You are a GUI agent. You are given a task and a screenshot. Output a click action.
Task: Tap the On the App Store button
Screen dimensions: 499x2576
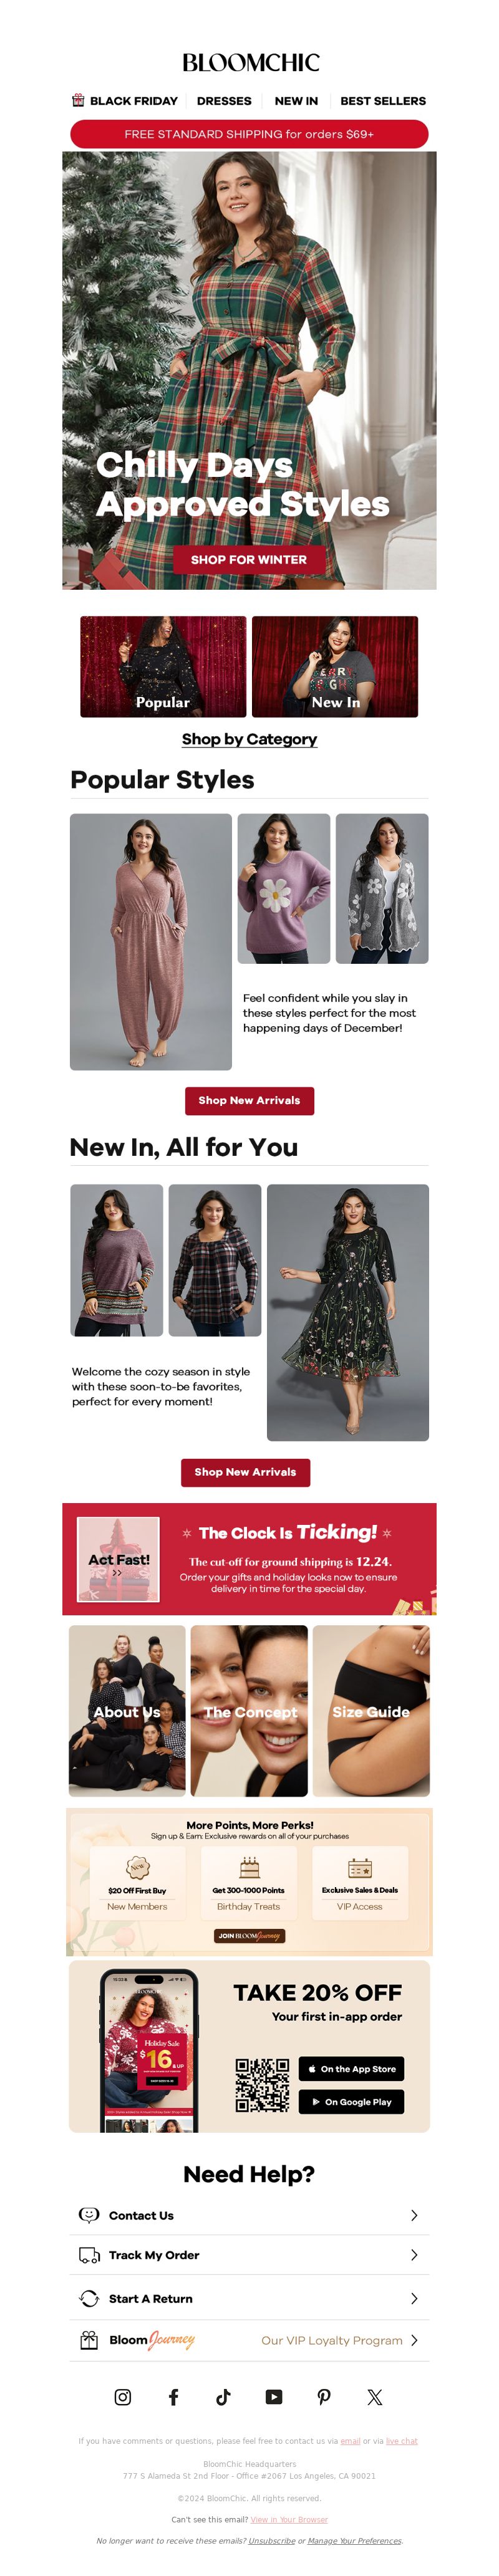coord(351,2069)
